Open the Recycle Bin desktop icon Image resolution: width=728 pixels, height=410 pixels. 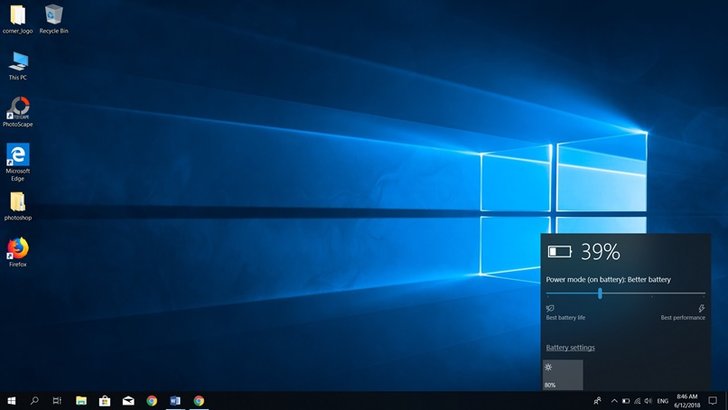(53, 20)
